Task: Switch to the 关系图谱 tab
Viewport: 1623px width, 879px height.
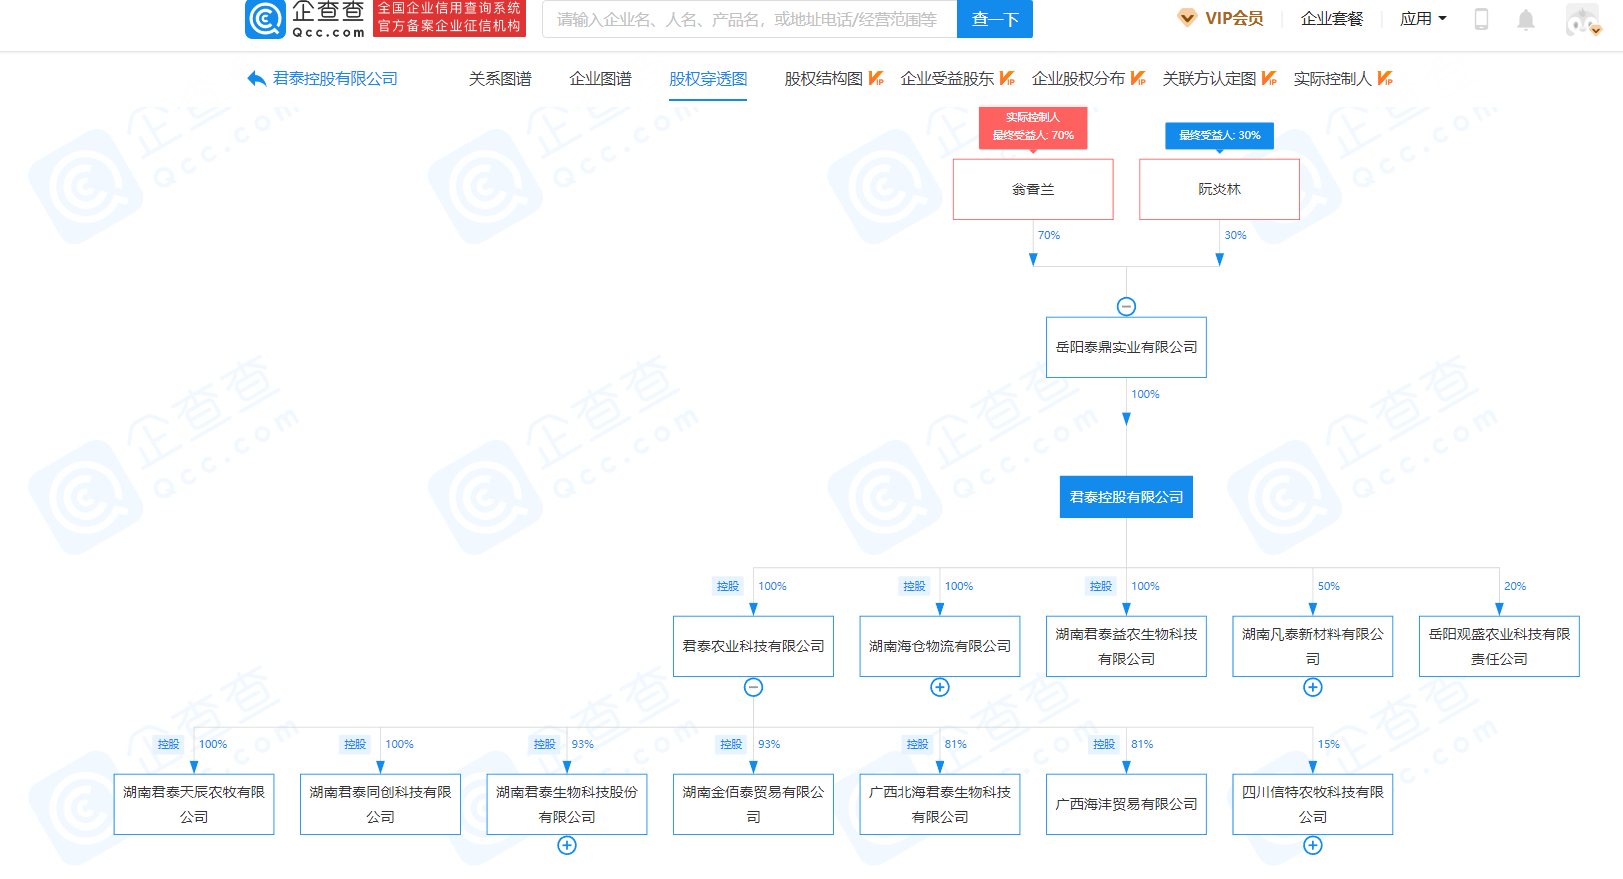Action: 500,78
